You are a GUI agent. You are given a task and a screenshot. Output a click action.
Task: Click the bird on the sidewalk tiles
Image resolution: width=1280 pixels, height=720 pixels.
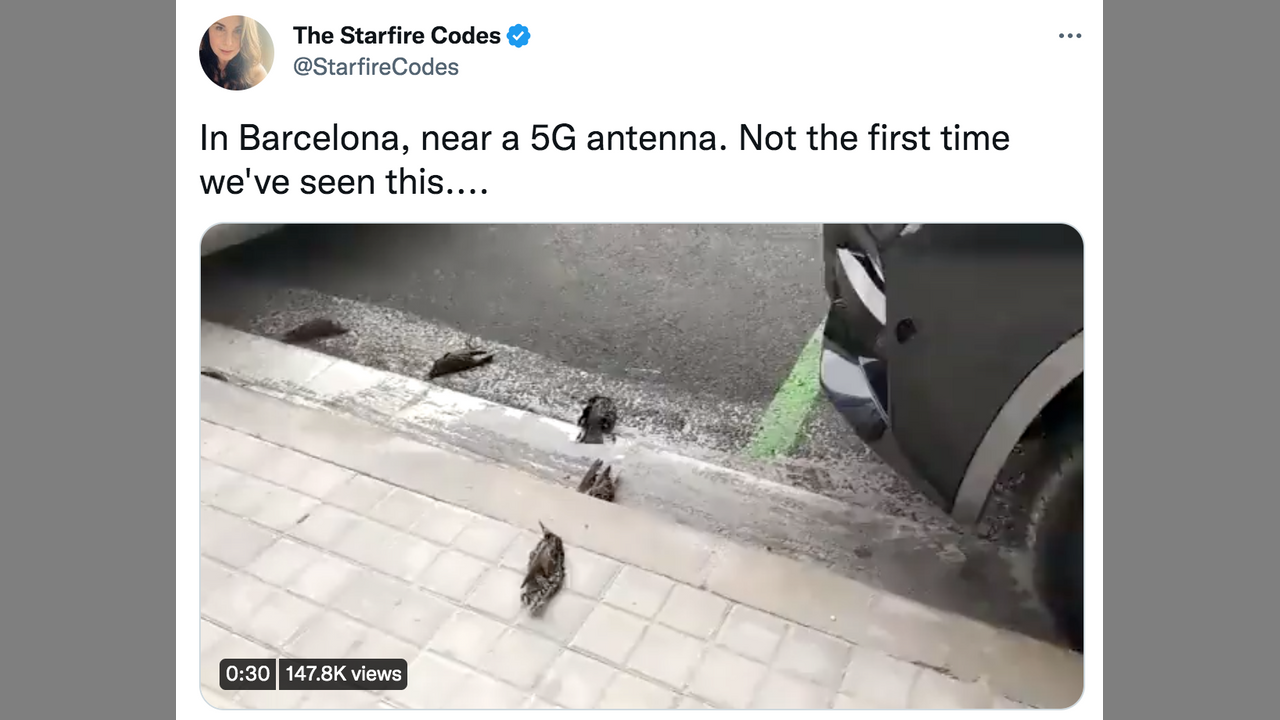tap(543, 568)
